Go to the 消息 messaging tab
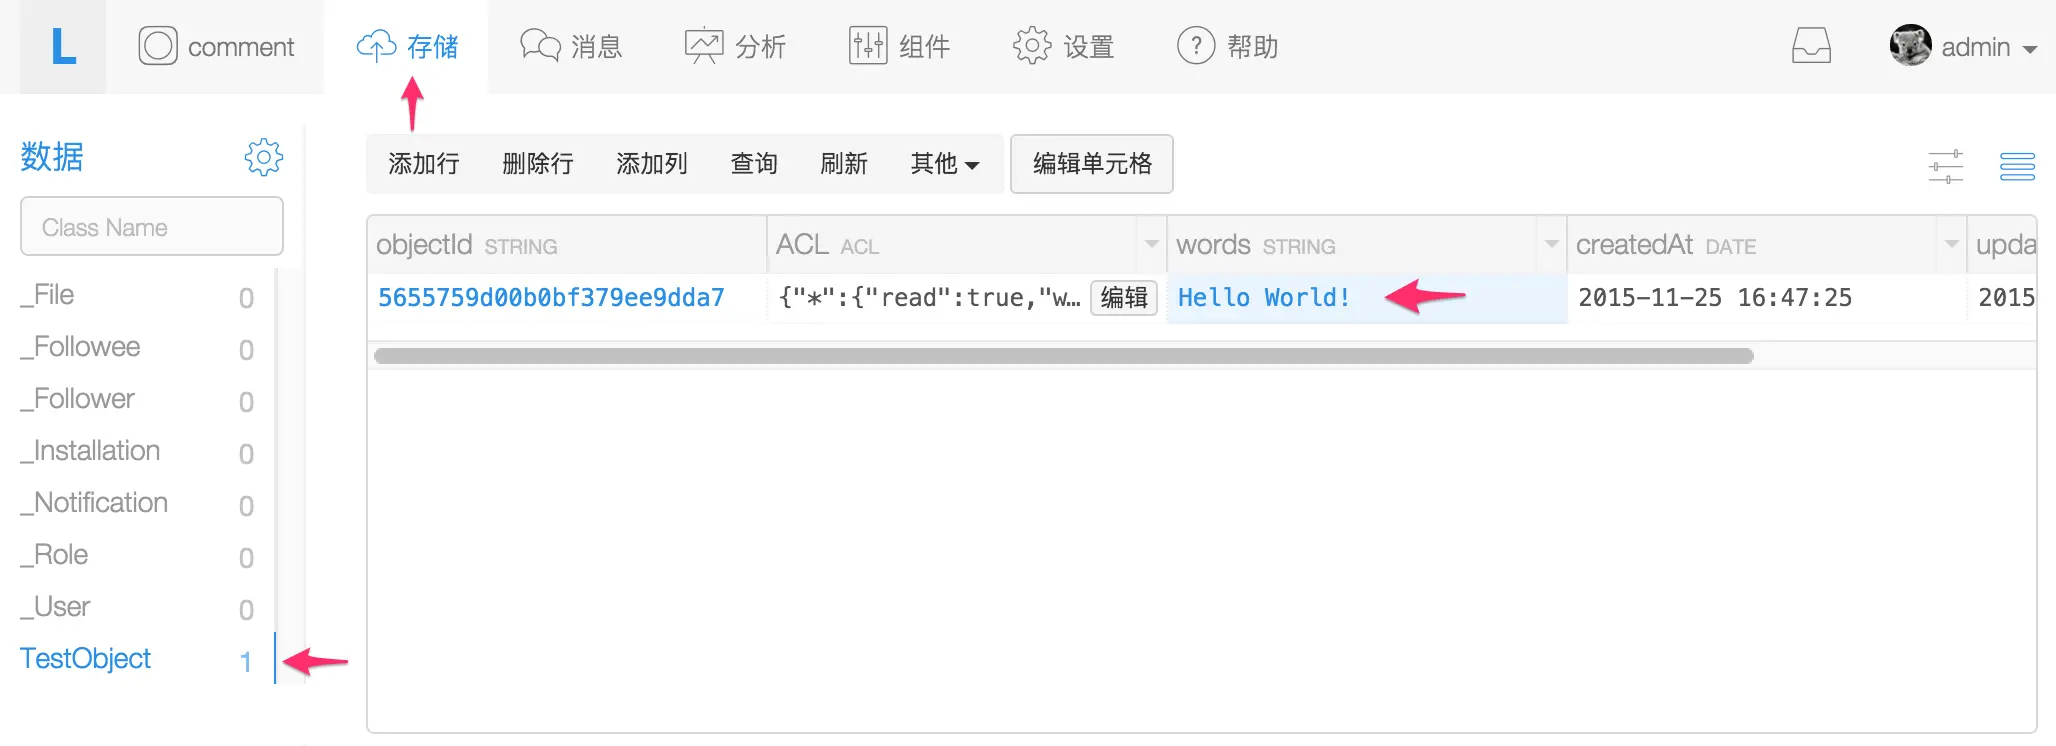Image resolution: width=2056 pixels, height=746 pixels. pos(571,47)
